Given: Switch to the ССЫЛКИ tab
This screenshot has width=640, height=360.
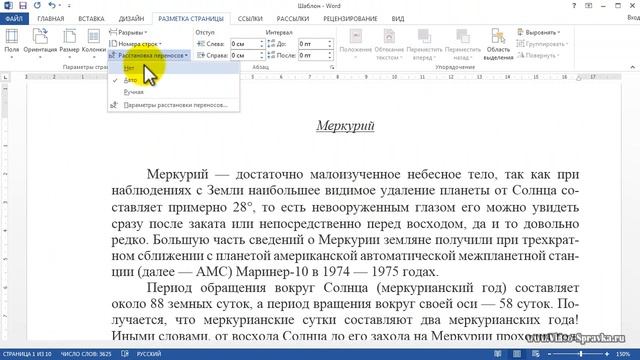Looking at the screenshot, I should 250,19.
